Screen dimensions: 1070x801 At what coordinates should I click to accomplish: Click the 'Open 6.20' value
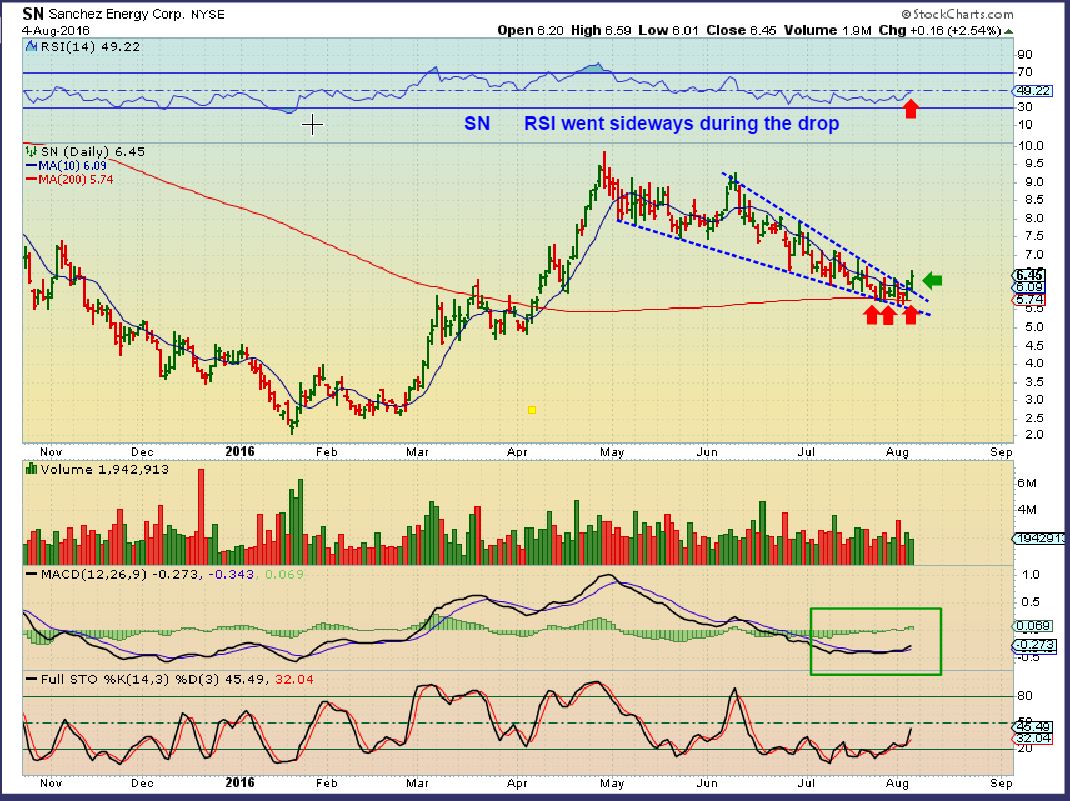click(x=530, y=31)
